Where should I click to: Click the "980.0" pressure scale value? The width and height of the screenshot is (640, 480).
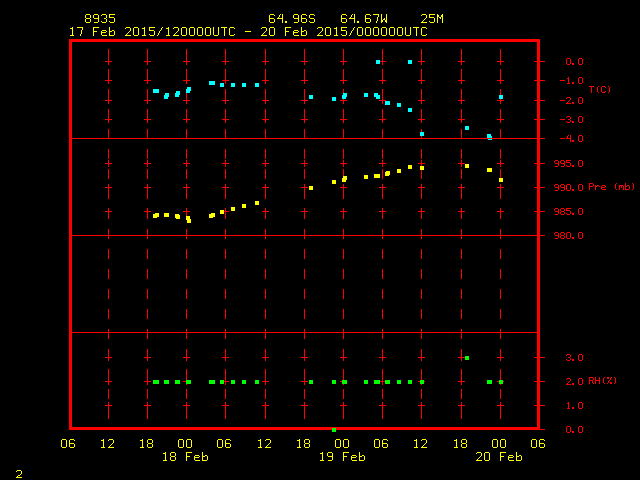click(569, 236)
